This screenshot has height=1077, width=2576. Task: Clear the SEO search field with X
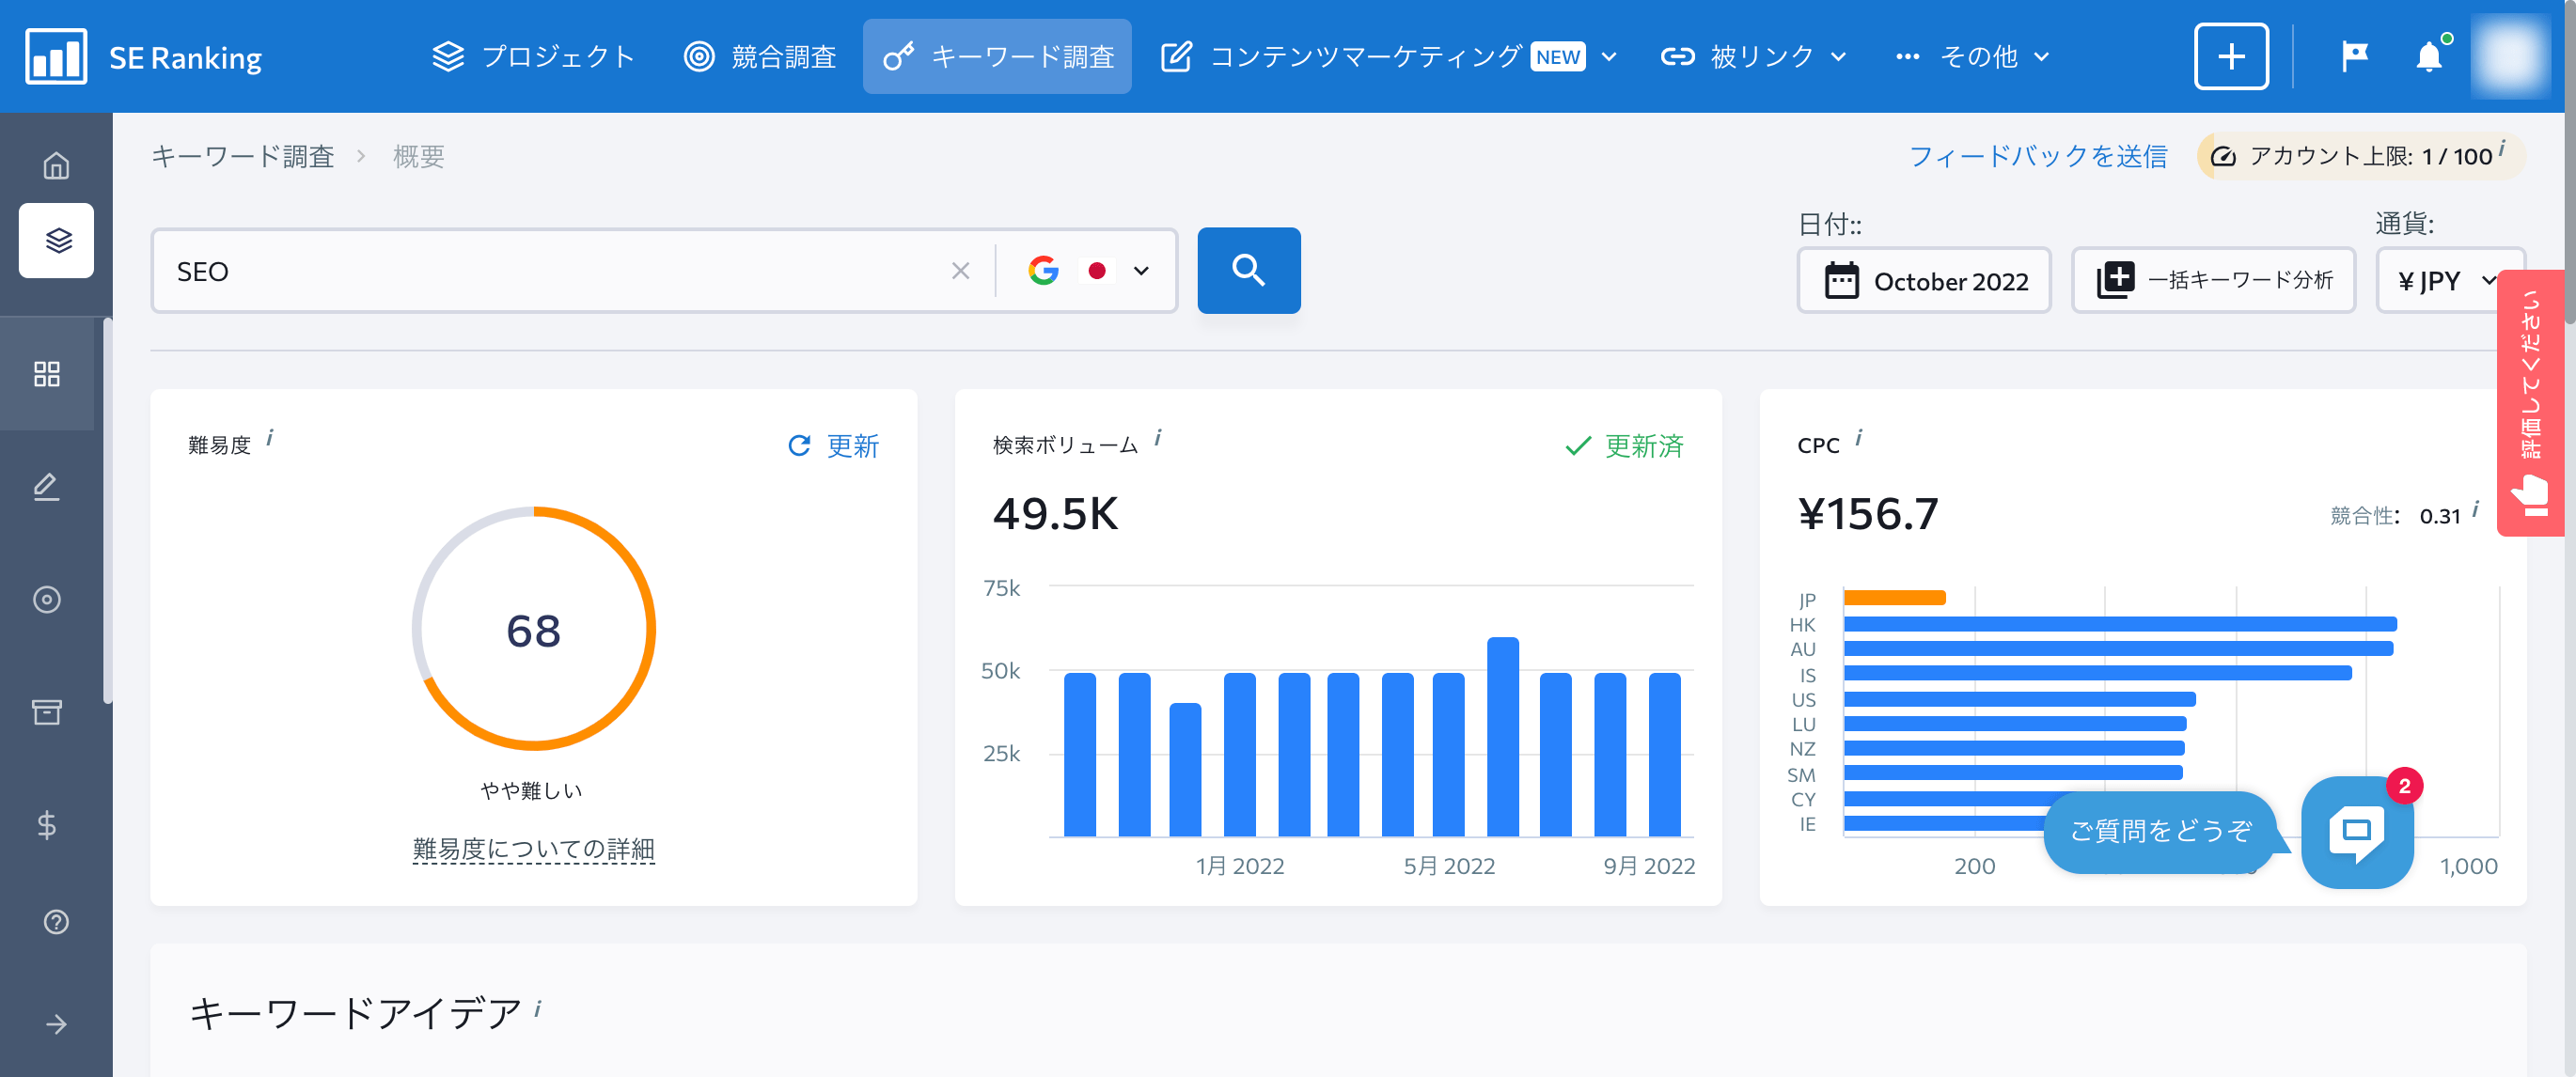(961, 271)
